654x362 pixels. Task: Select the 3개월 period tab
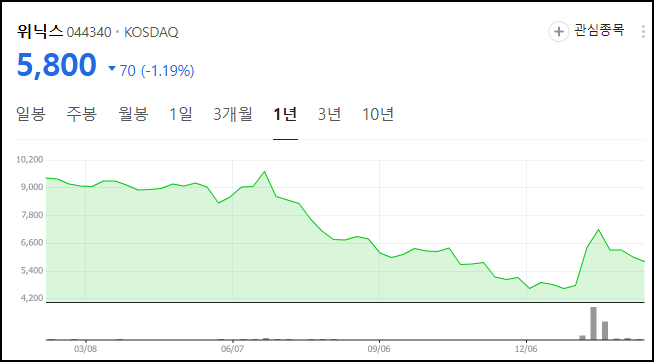point(233,114)
